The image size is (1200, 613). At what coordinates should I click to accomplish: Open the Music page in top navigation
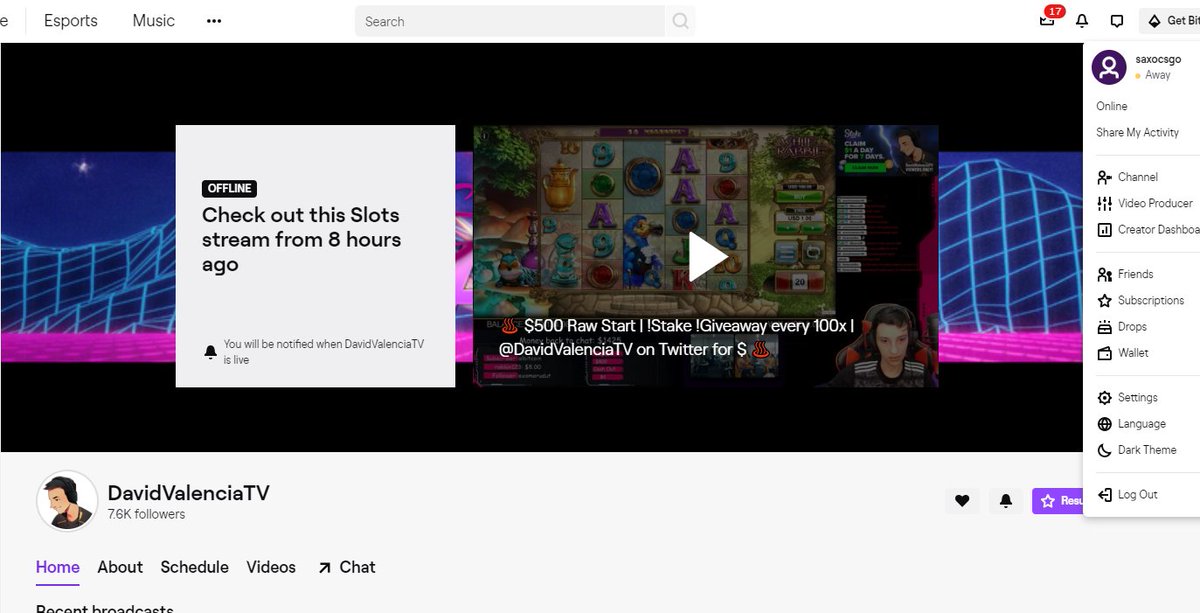[153, 20]
